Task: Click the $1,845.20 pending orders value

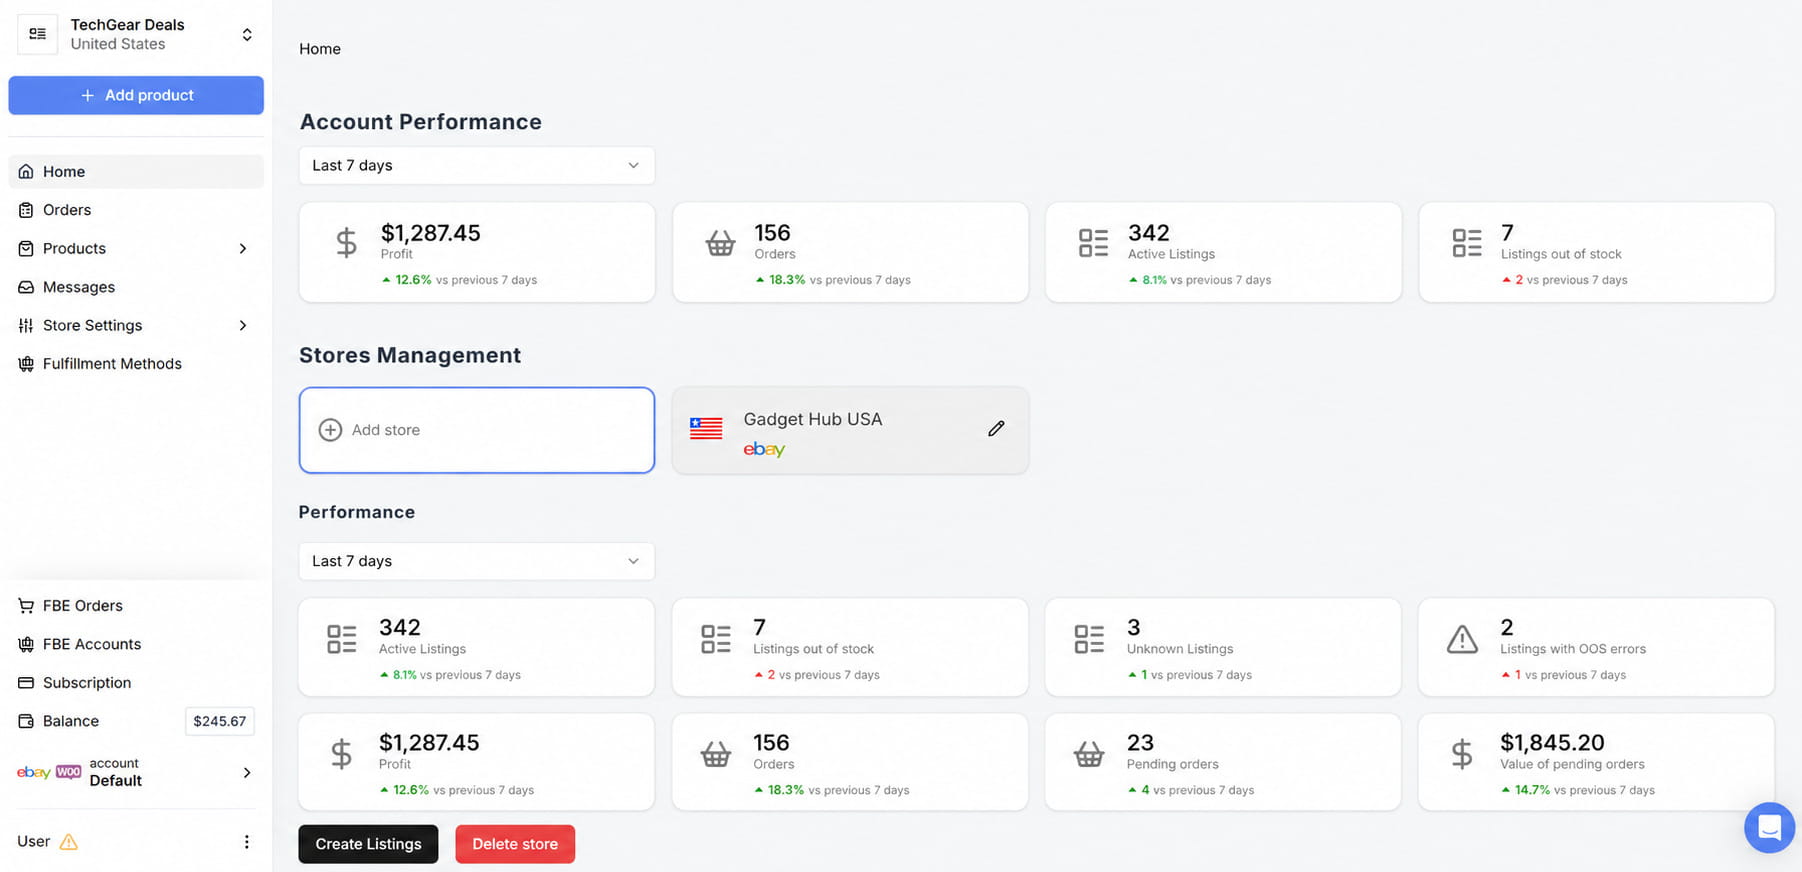Action: point(1552,743)
